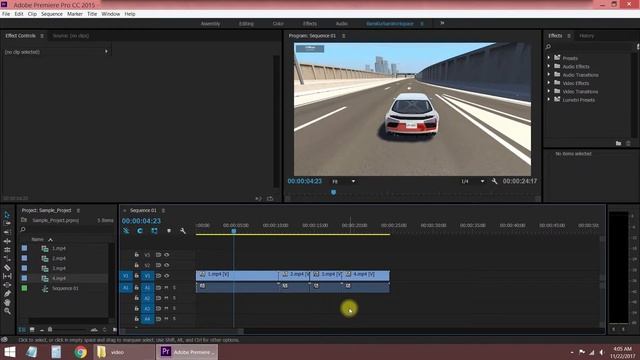Select the Track Select Forward tool
The image size is (640, 360).
coord(7,223)
